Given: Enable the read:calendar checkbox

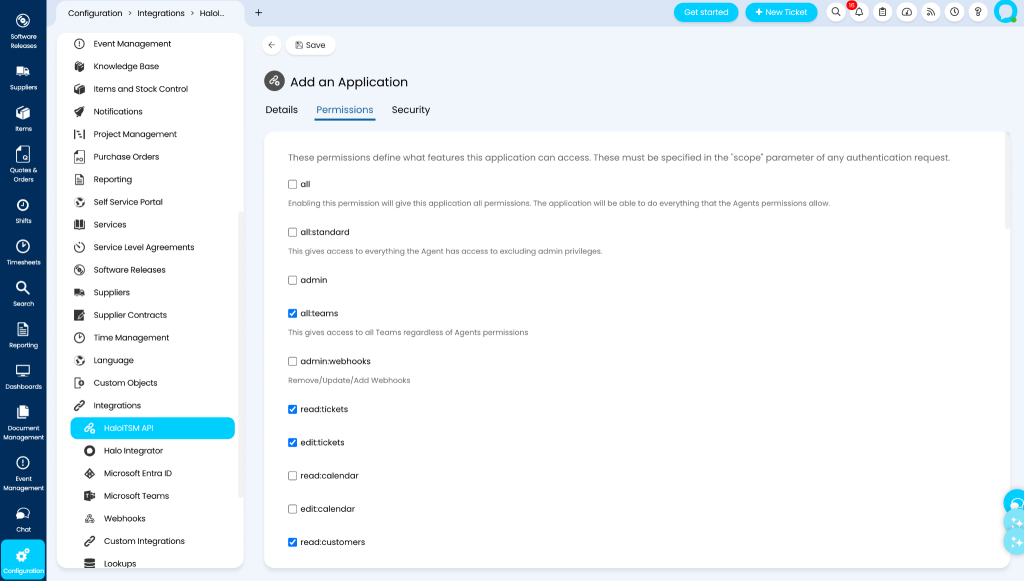Looking at the screenshot, I should pyautogui.click(x=293, y=476).
